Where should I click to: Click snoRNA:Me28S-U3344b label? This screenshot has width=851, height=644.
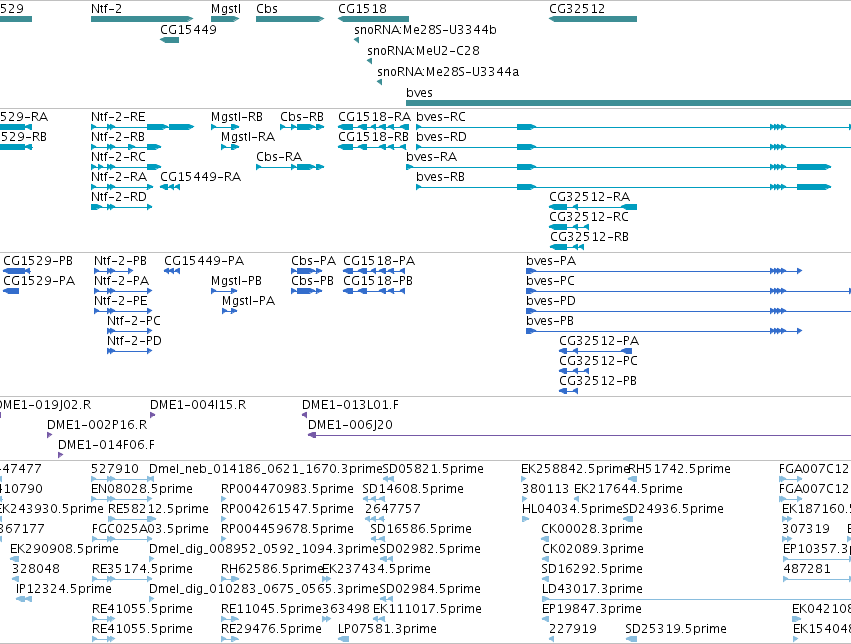(425, 30)
